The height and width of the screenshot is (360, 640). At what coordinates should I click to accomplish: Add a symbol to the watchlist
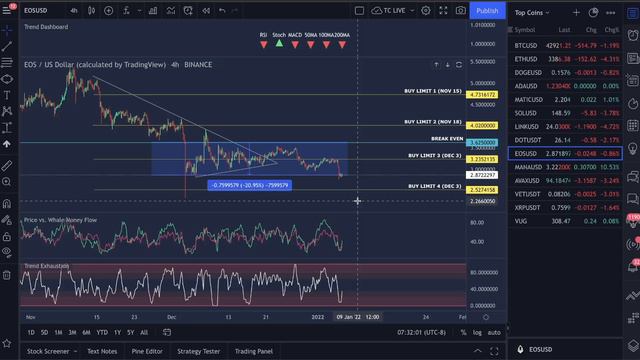point(576,13)
